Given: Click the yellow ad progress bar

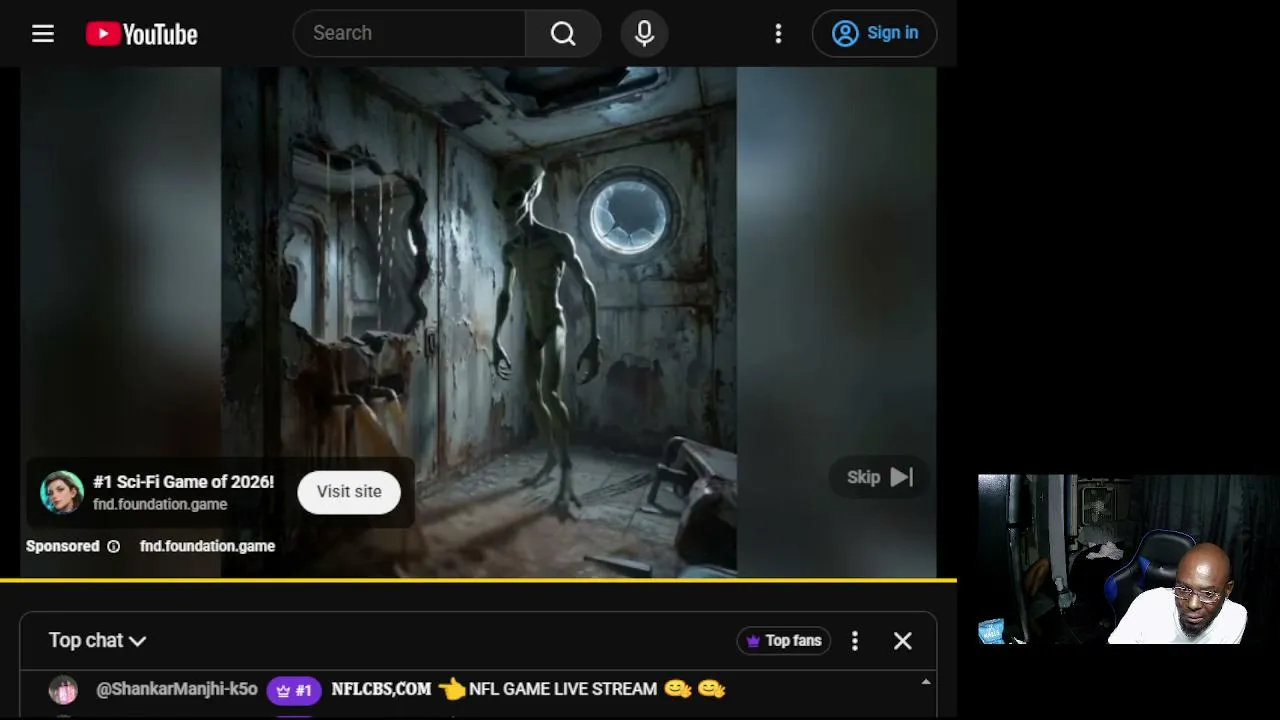Looking at the screenshot, I should tap(478, 580).
